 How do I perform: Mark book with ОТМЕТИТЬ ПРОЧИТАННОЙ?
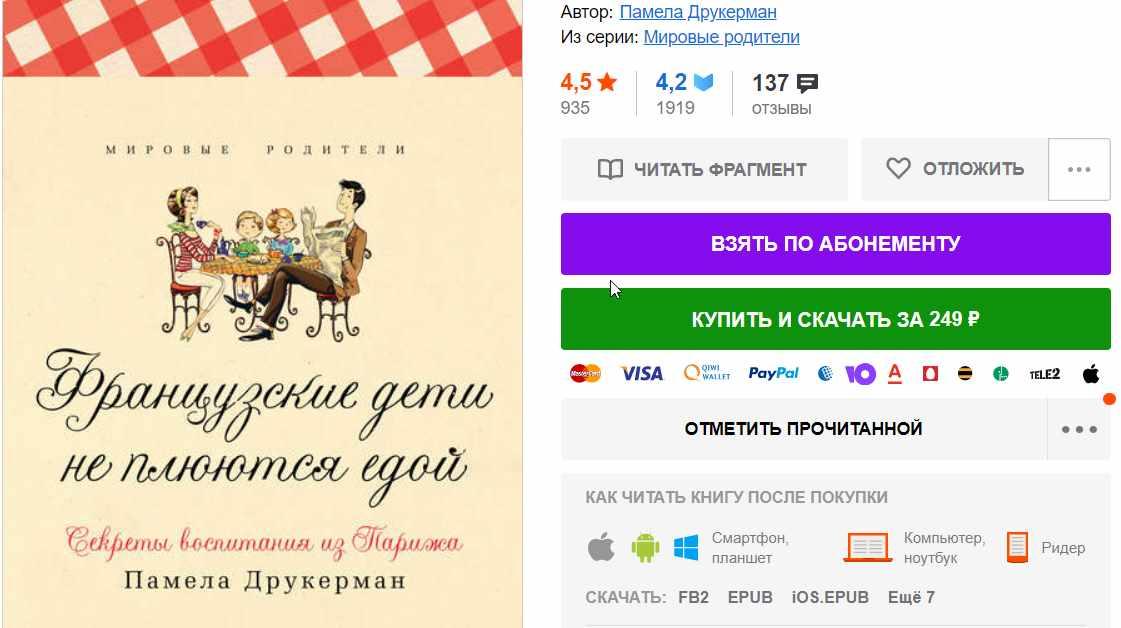804,428
